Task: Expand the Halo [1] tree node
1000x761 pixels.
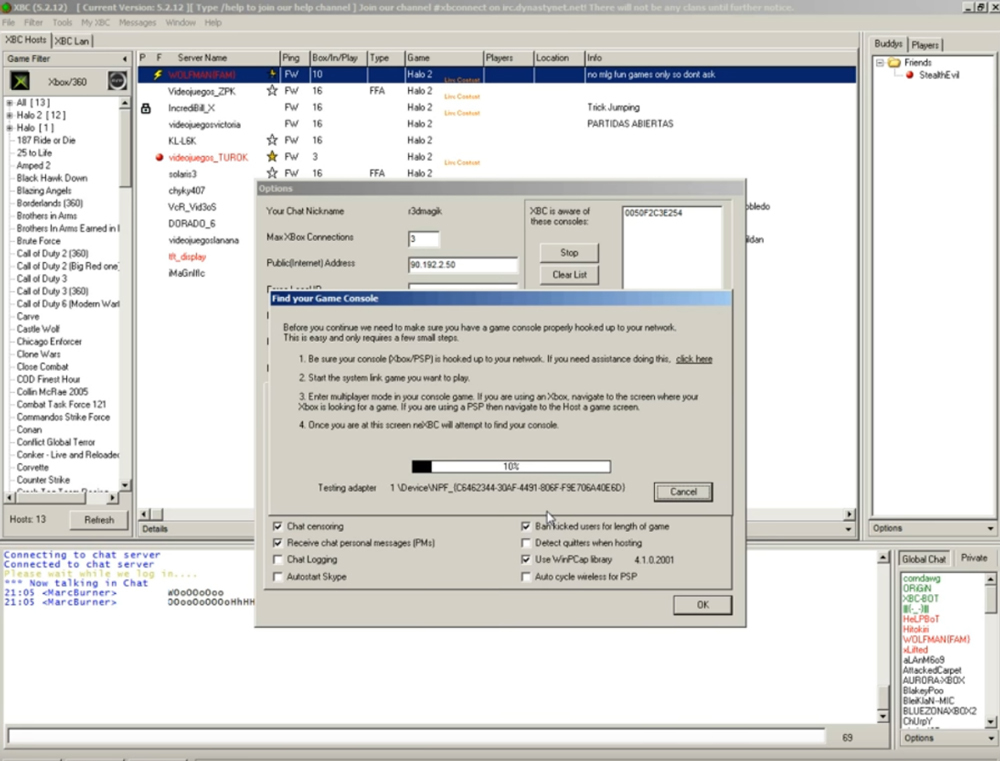Action: (10, 128)
